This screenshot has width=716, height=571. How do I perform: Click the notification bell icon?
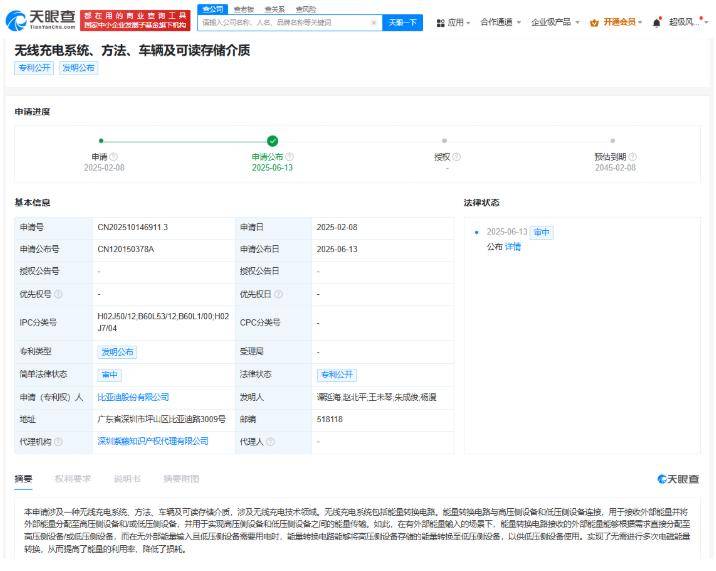(x=657, y=22)
